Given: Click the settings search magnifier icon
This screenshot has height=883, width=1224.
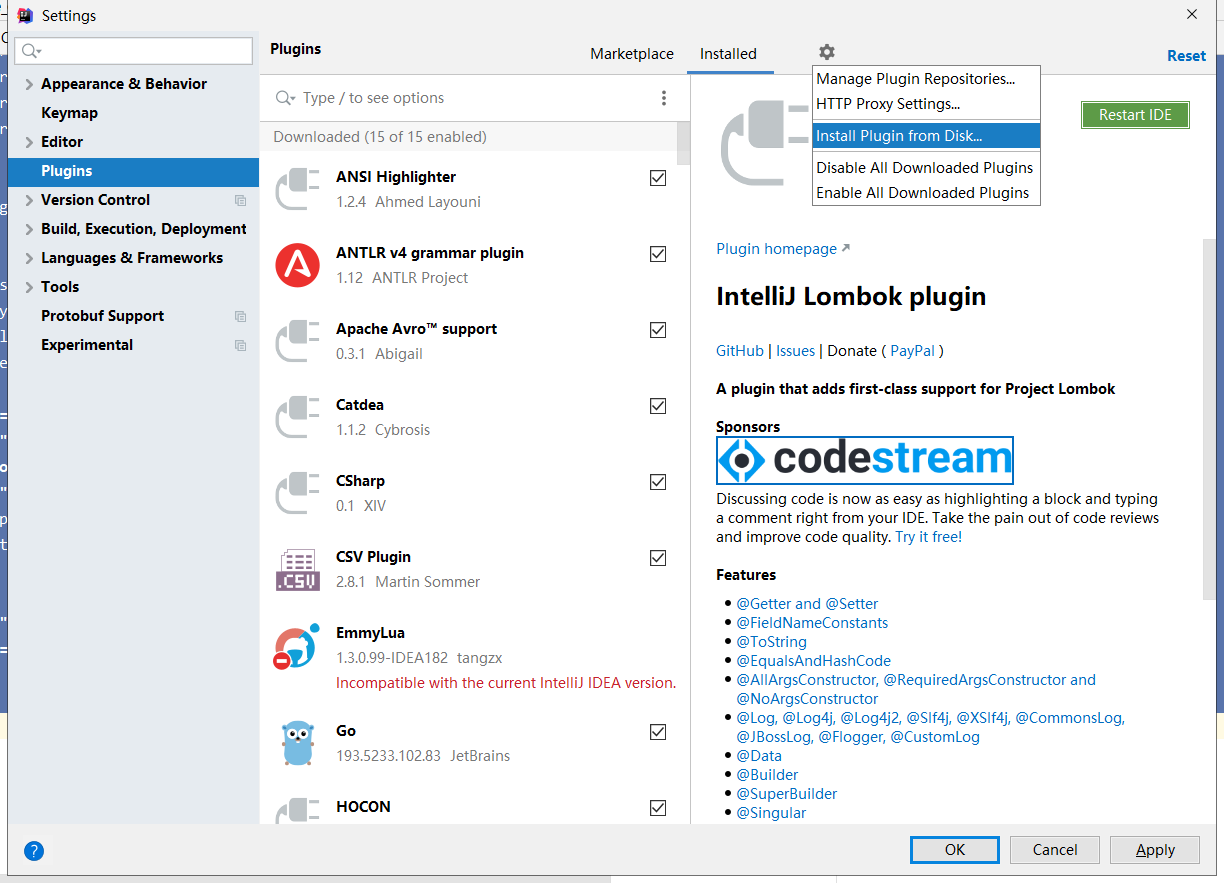Looking at the screenshot, I should click(31, 51).
